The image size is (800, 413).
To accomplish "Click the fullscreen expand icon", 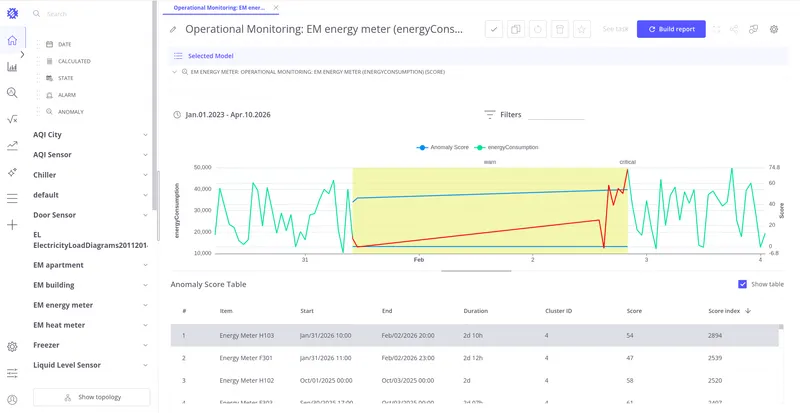I will (x=716, y=30).
